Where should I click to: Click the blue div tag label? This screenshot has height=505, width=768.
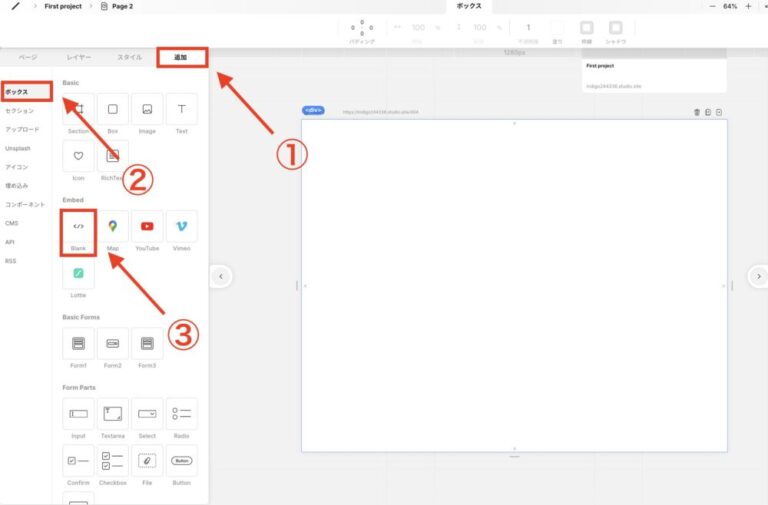click(x=313, y=111)
